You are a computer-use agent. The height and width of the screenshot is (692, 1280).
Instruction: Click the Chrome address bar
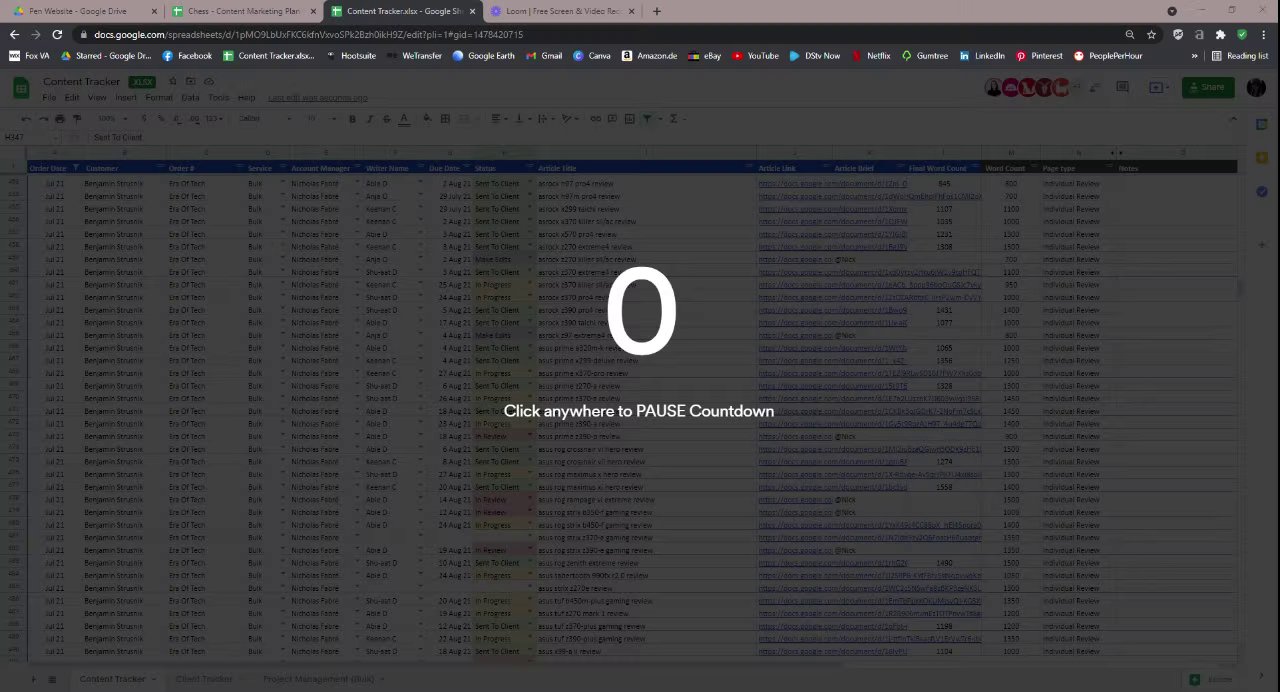pyautogui.click(x=600, y=34)
